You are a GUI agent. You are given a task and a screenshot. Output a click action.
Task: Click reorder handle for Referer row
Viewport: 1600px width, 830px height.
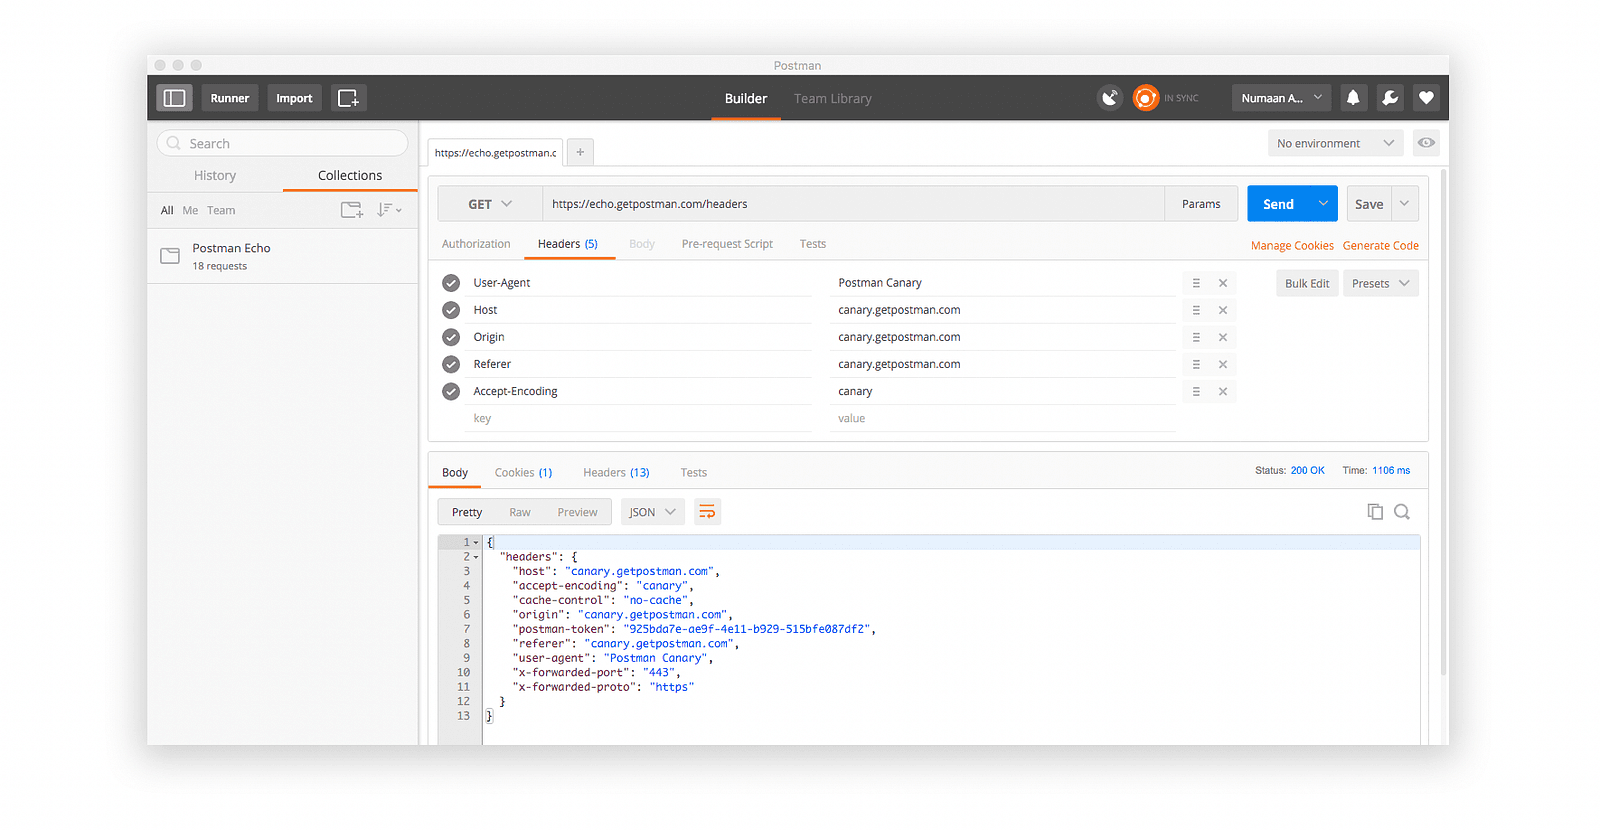pos(1196,364)
